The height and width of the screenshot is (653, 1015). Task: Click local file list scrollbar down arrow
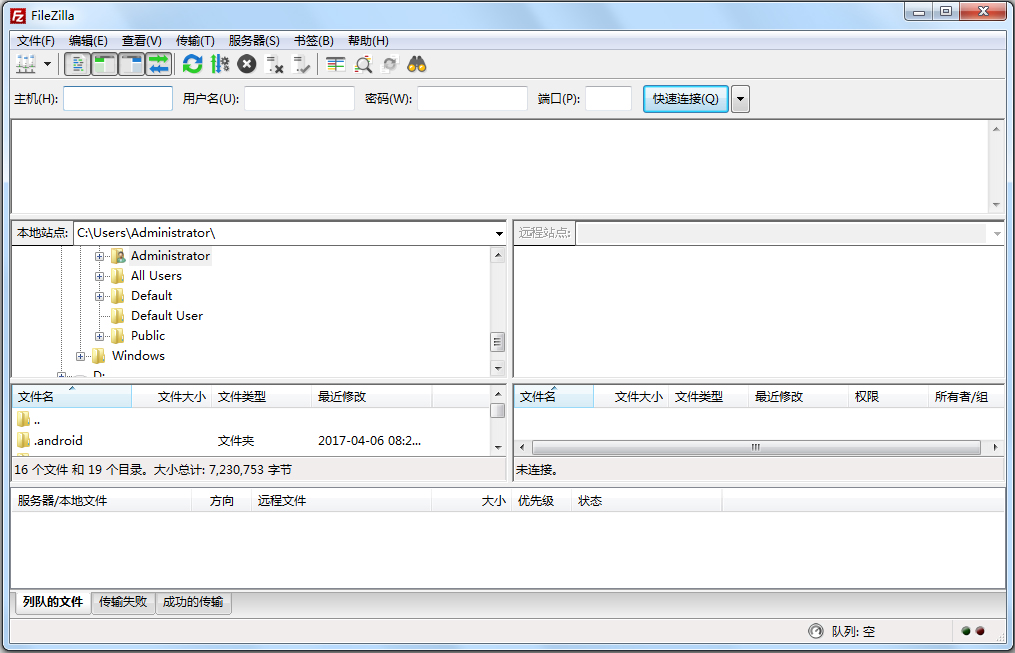498,447
